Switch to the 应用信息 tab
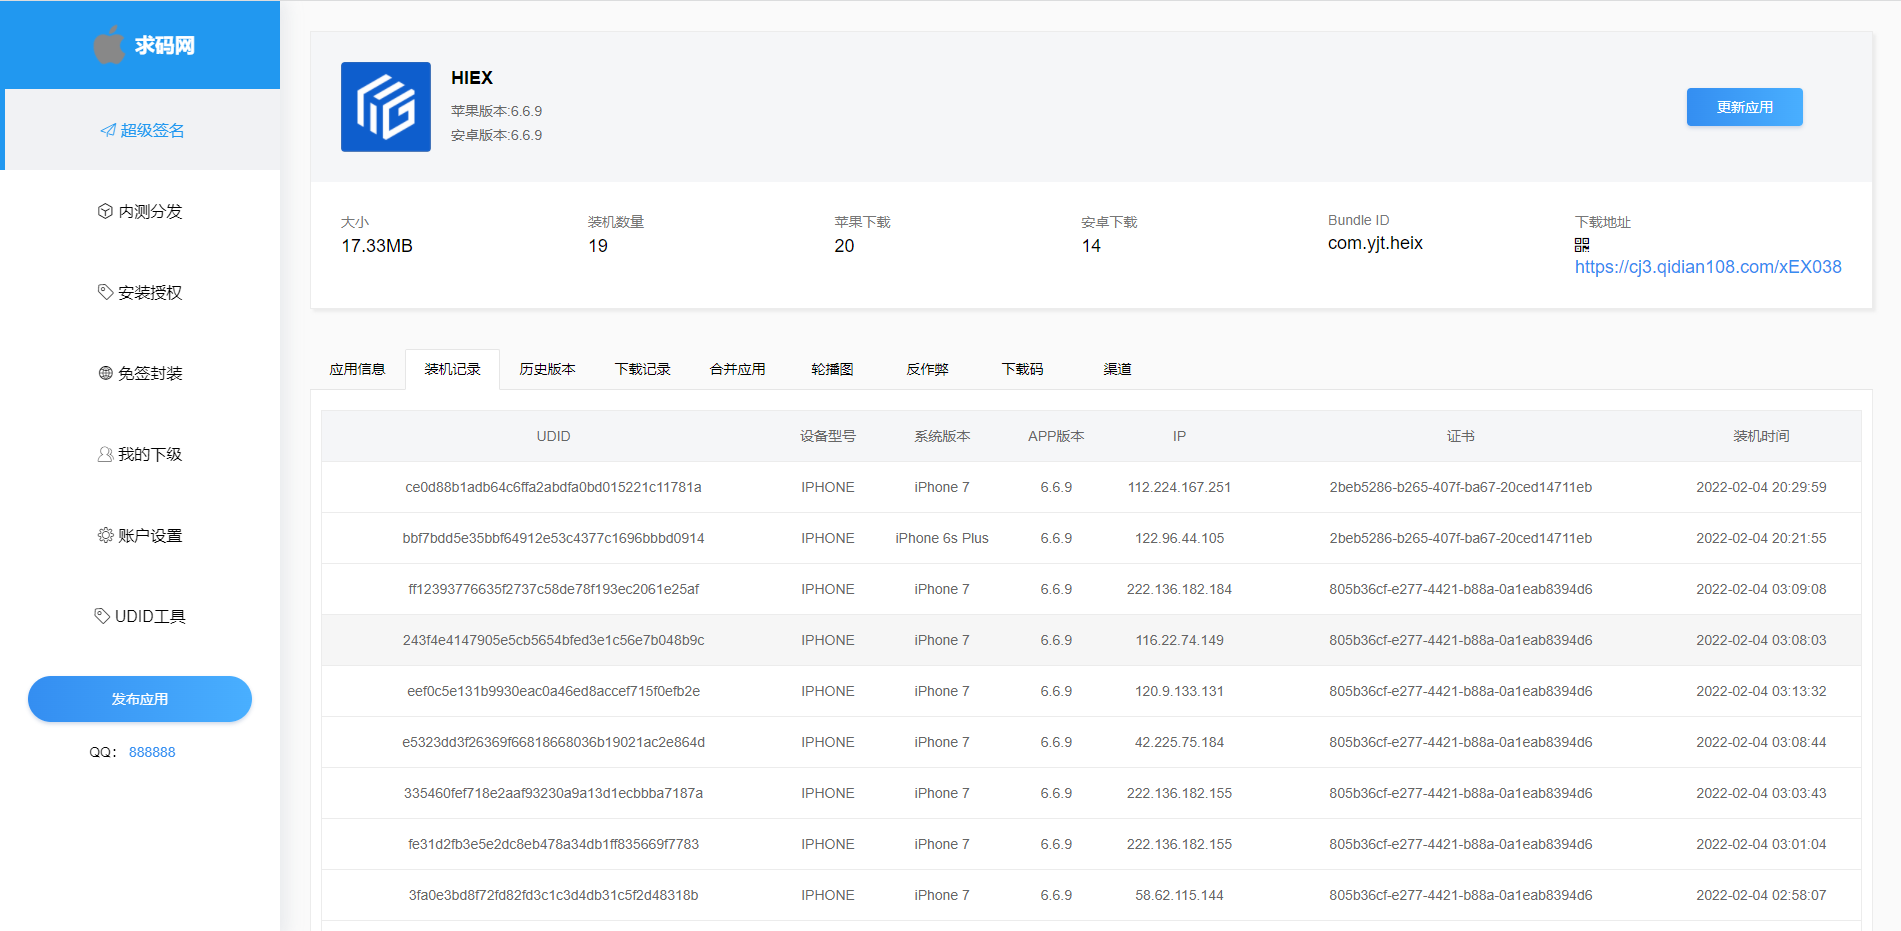Image resolution: width=1901 pixels, height=931 pixels. 357,369
